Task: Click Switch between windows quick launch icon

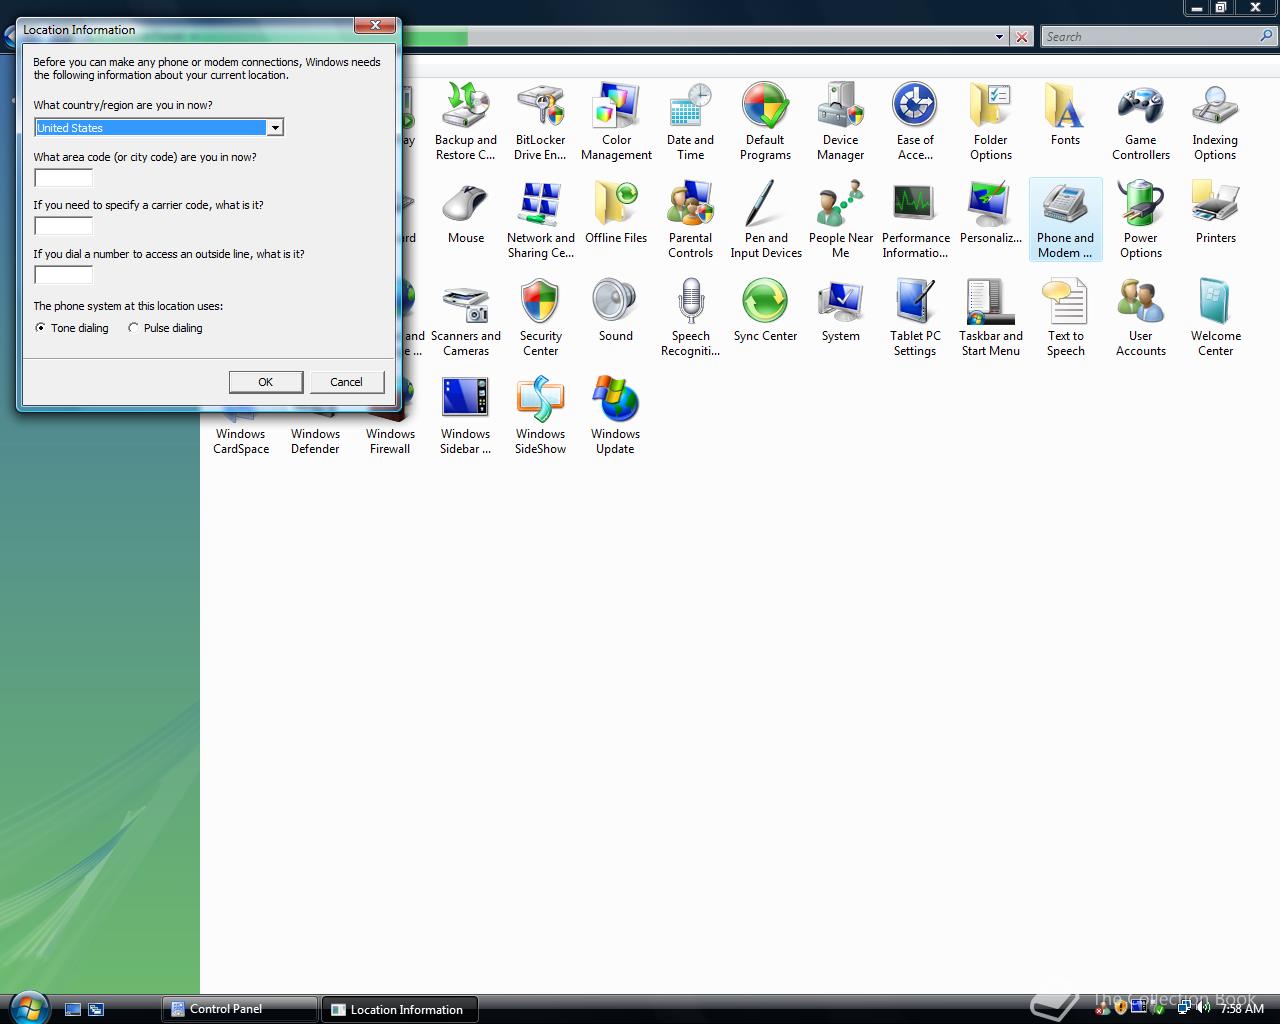Action: 96,1010
